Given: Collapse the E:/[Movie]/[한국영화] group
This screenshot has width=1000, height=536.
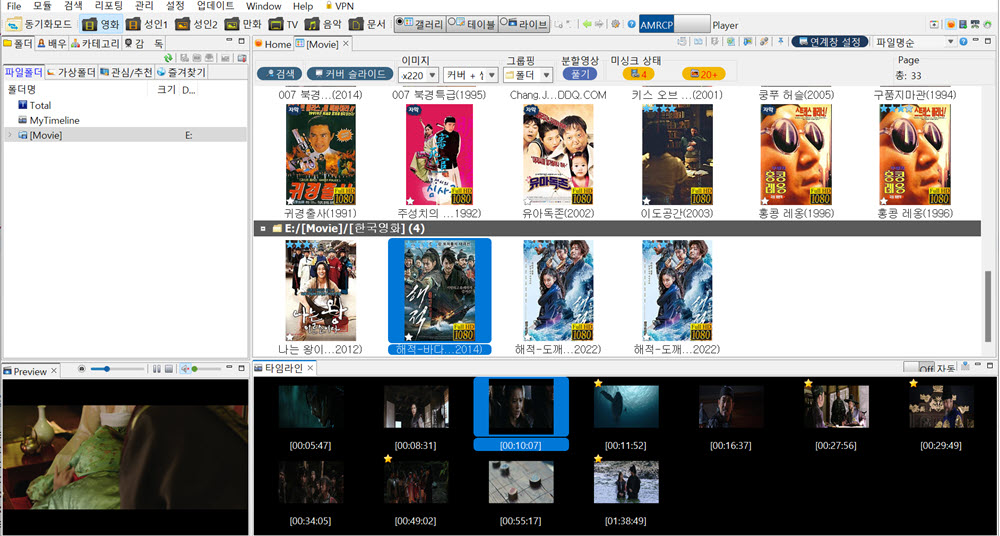Looking at the screenshot, I should pos(262,228).
